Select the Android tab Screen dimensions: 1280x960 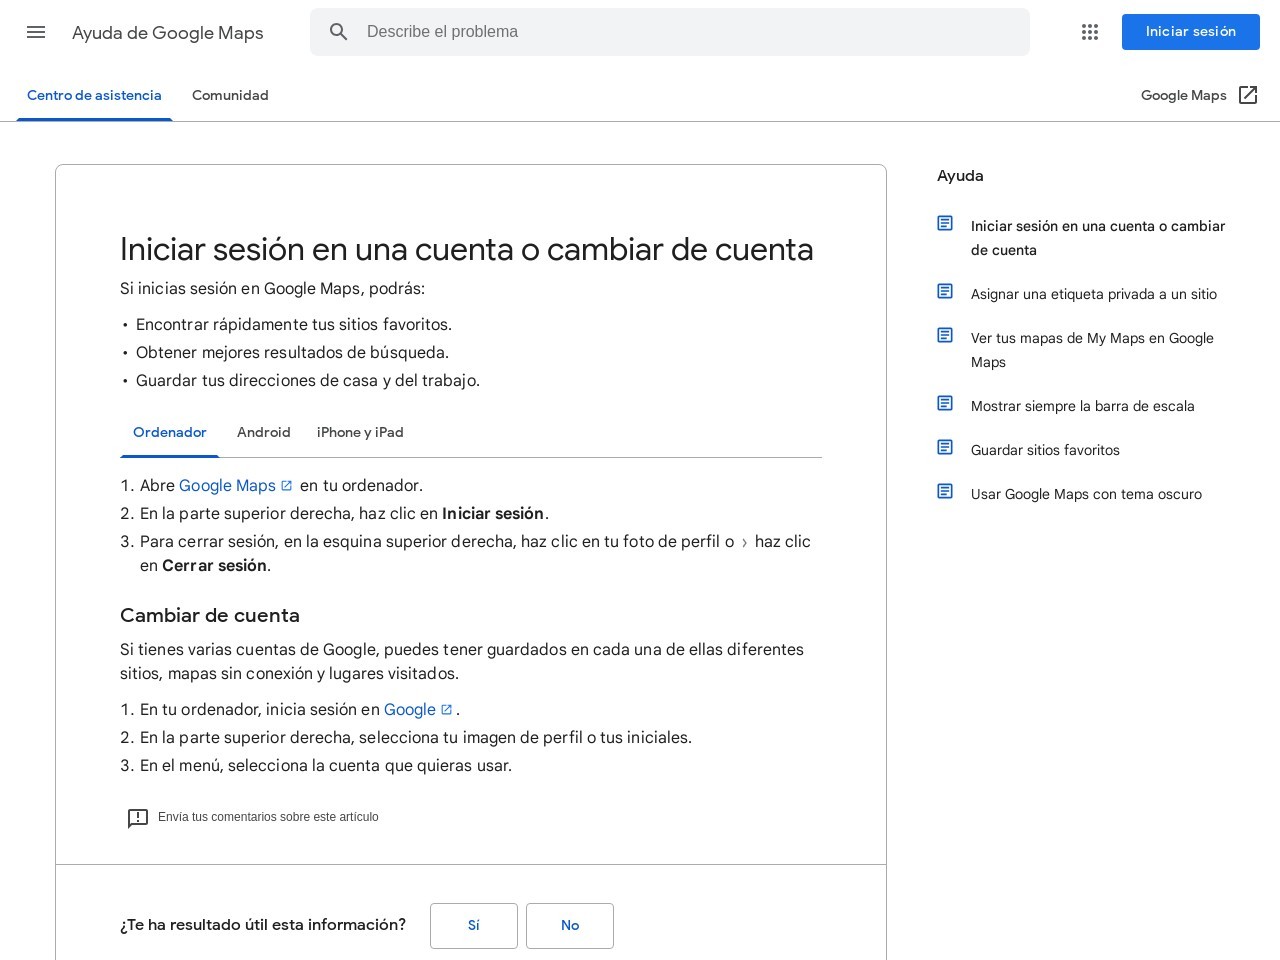coord(264,433)
